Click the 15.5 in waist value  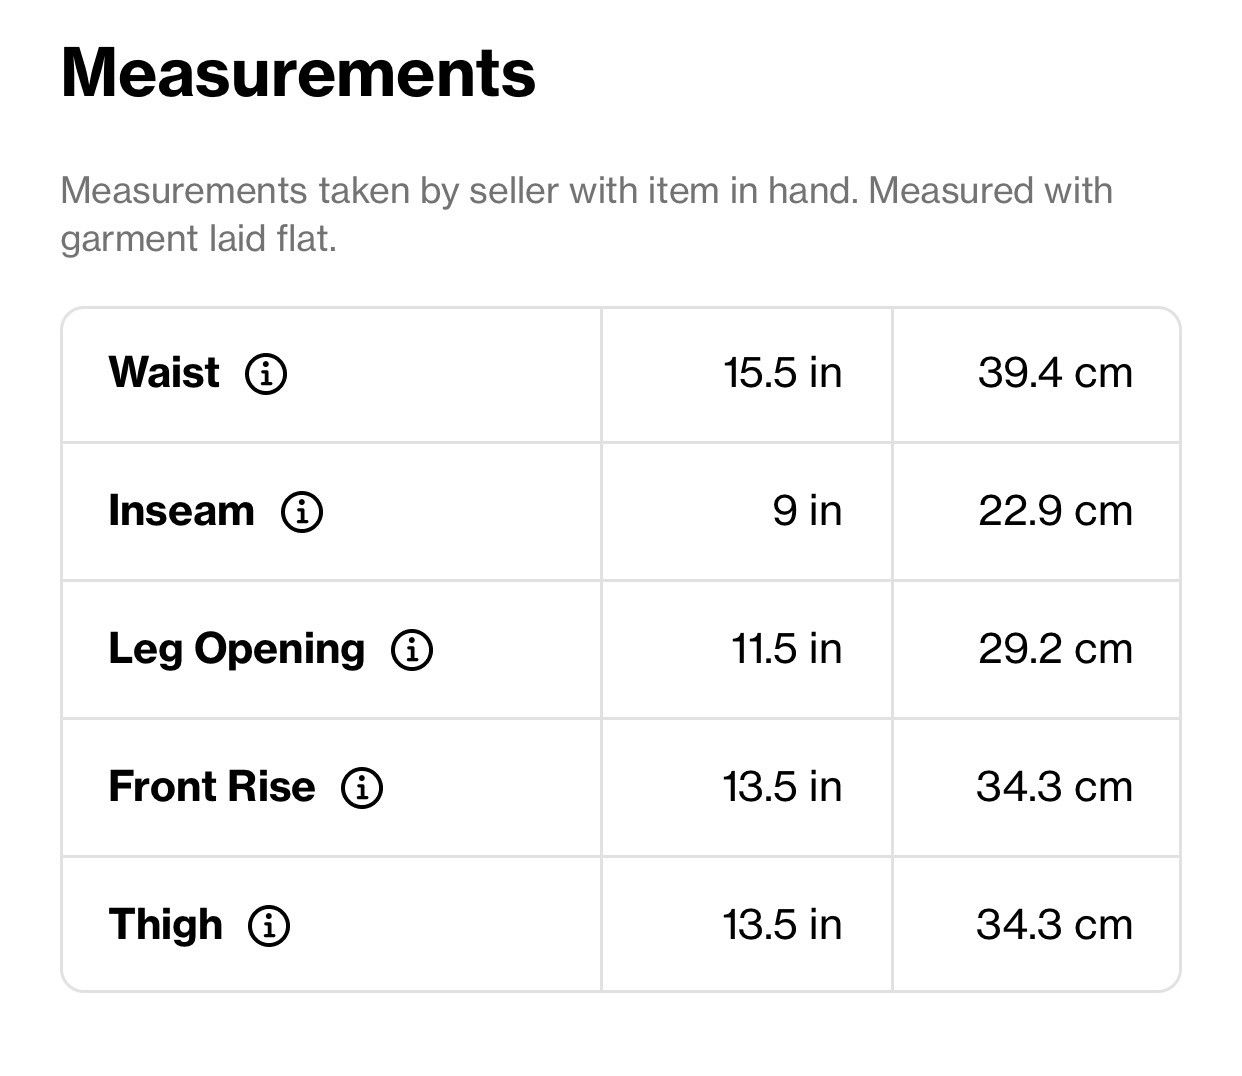pyautogui.click(x=783, y=373)
